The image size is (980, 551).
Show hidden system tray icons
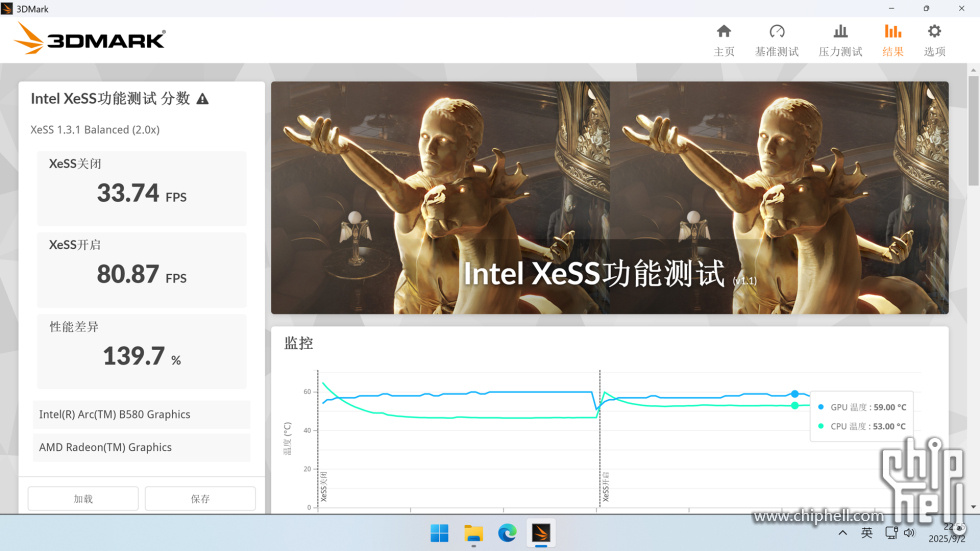pyautogui.click(x=842, y=533)
